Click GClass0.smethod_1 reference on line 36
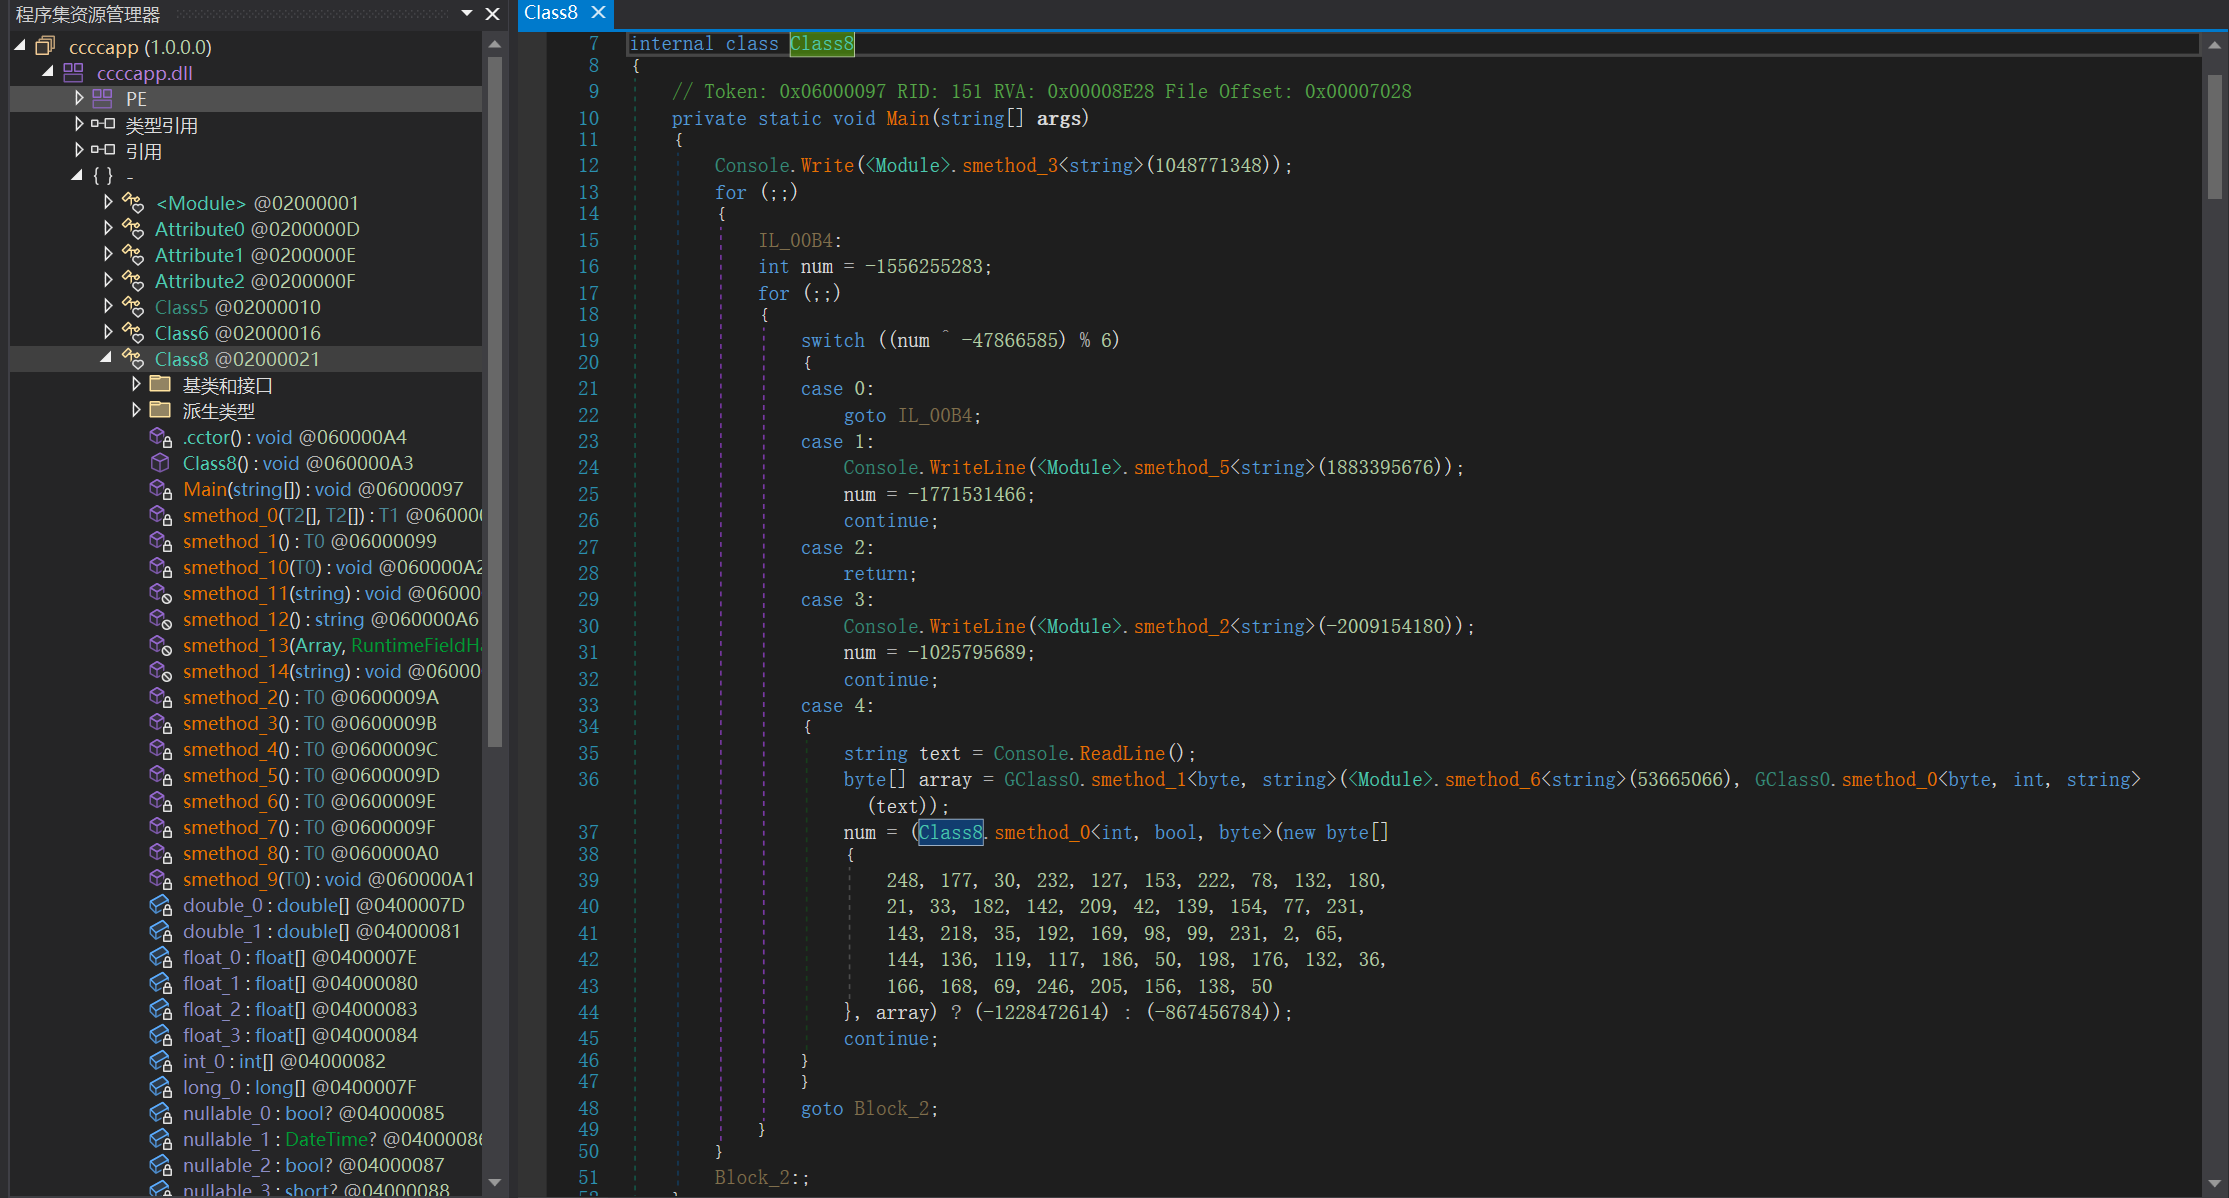 point(1094,779)
